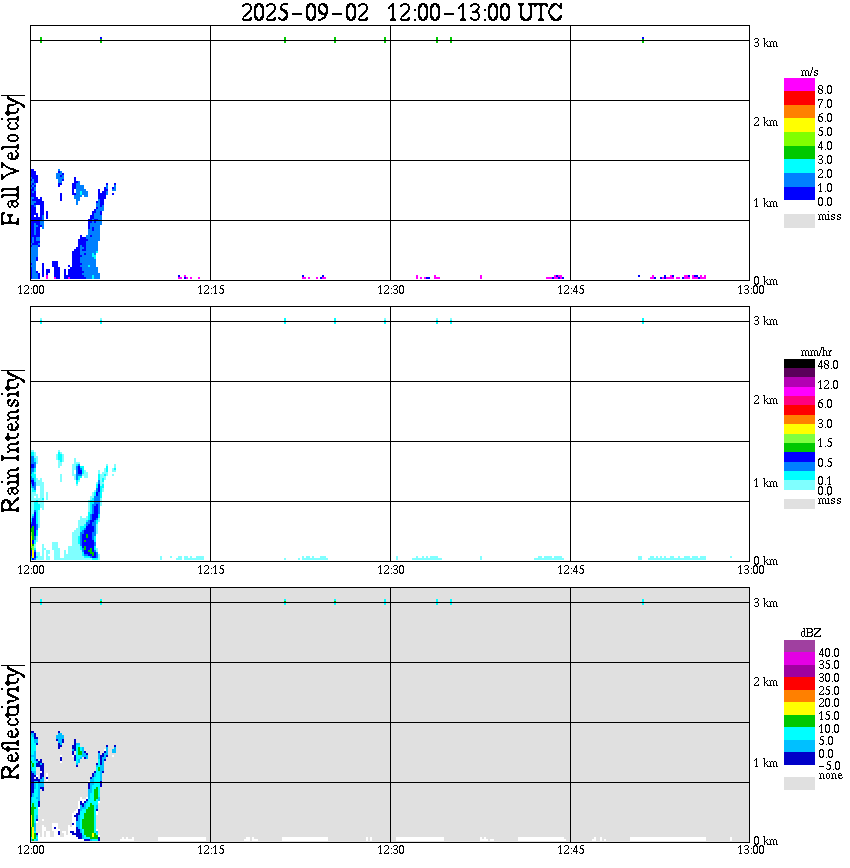Click the 5.0 value in m/s legend
This screenshot has width=850, height=868.
tap(825, 132)
